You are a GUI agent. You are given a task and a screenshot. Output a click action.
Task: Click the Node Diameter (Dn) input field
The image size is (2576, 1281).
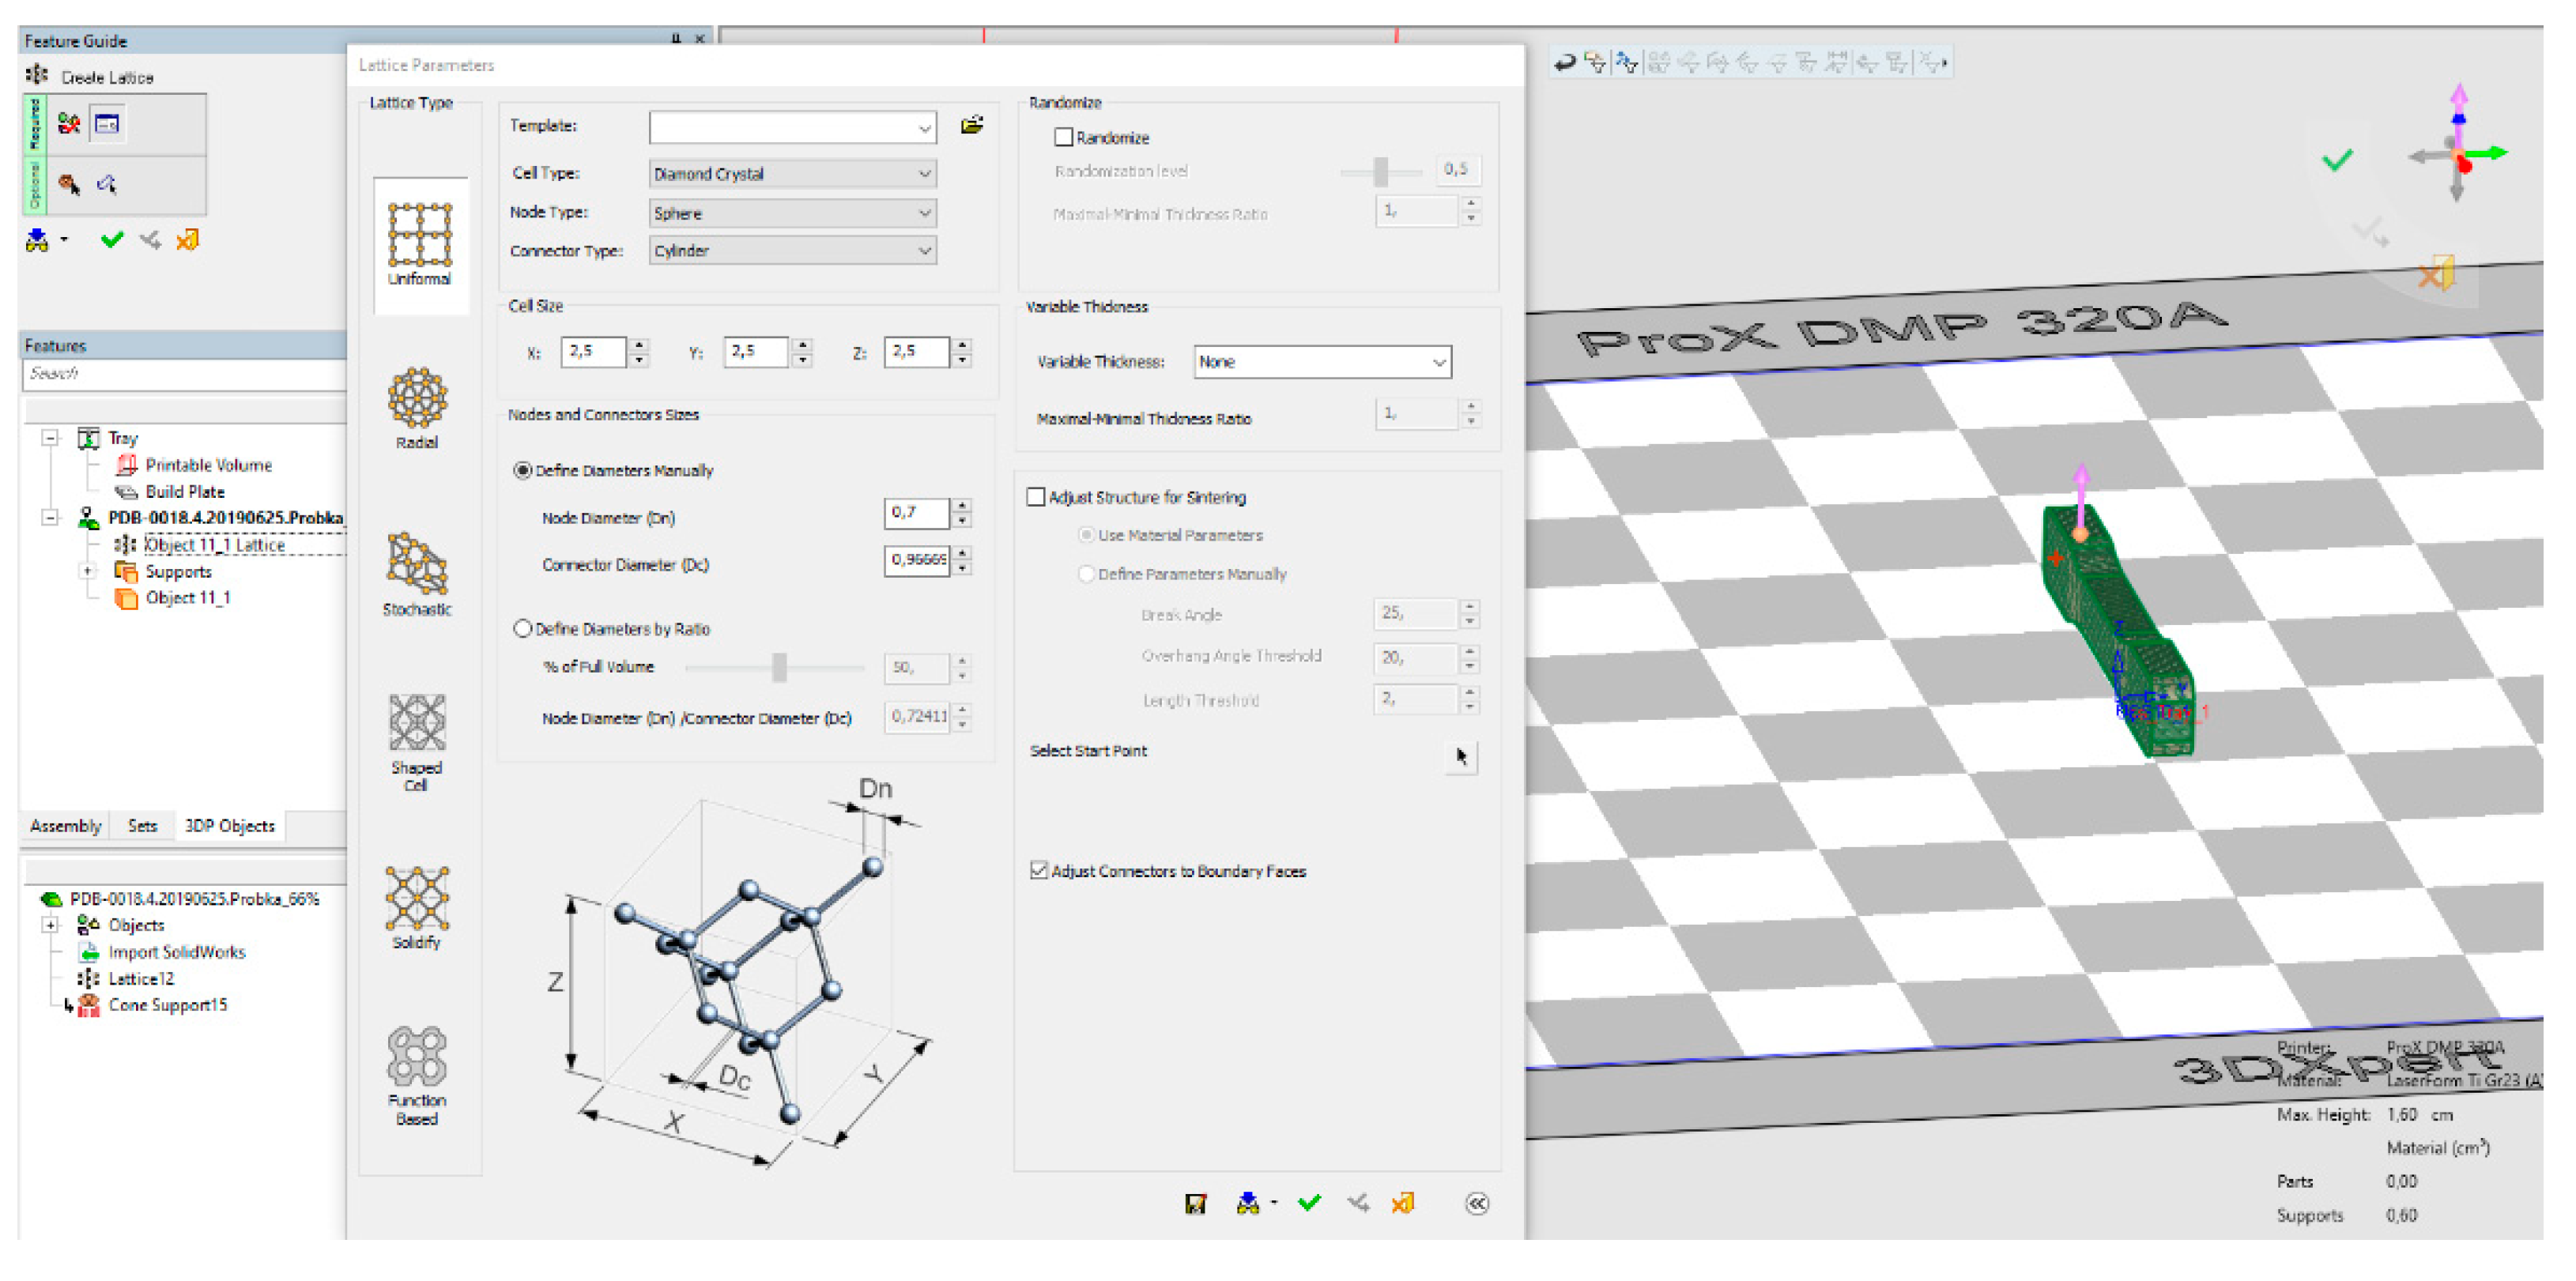pyautogui.click(x=917, y=513)
